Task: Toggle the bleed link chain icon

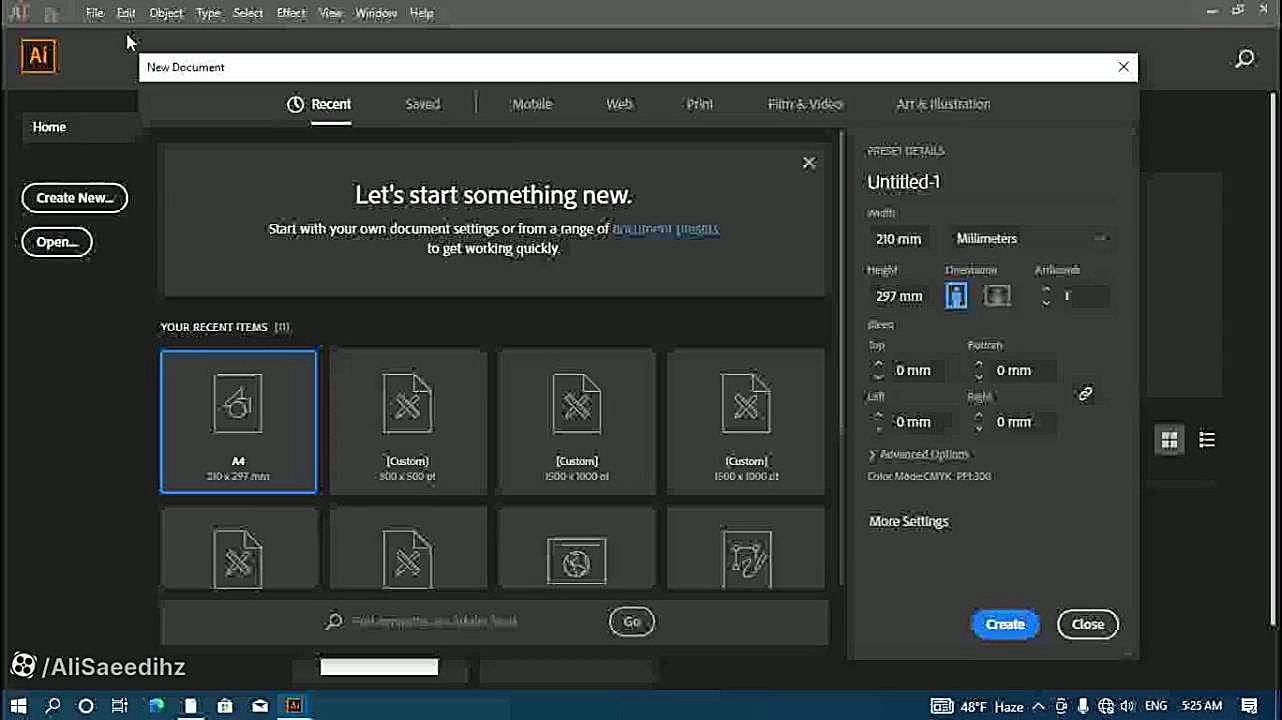Action: tap(1085, 394)
